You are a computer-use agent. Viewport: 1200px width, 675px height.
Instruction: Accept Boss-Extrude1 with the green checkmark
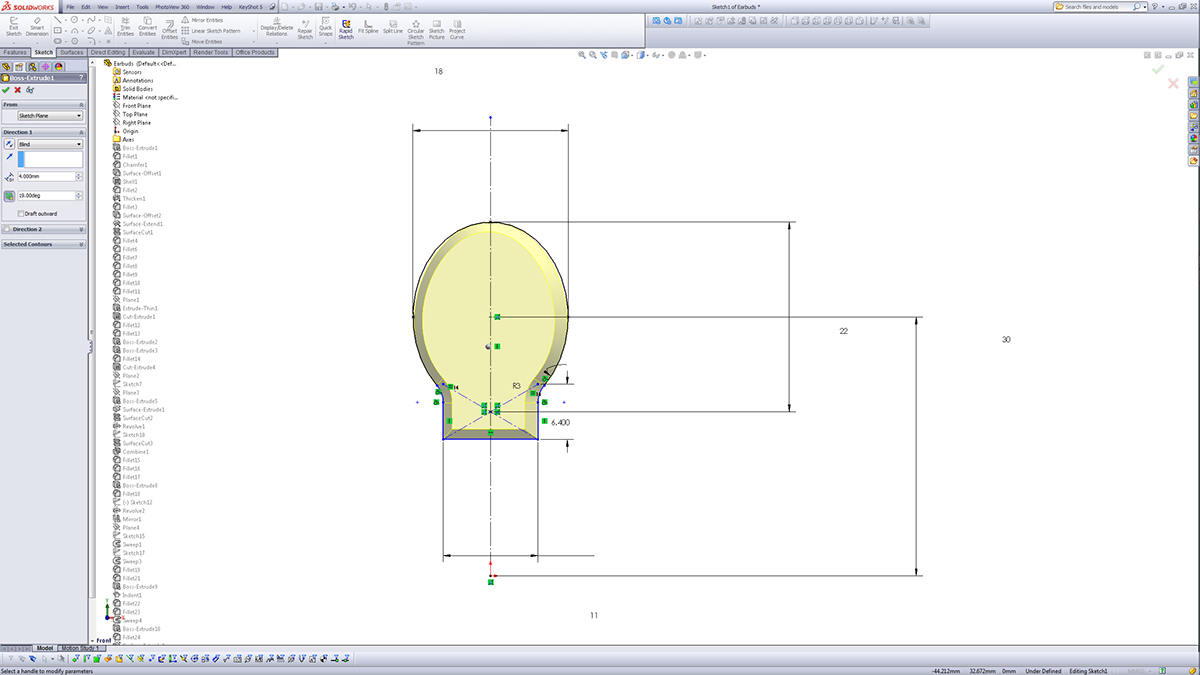[x=5, y=89]
